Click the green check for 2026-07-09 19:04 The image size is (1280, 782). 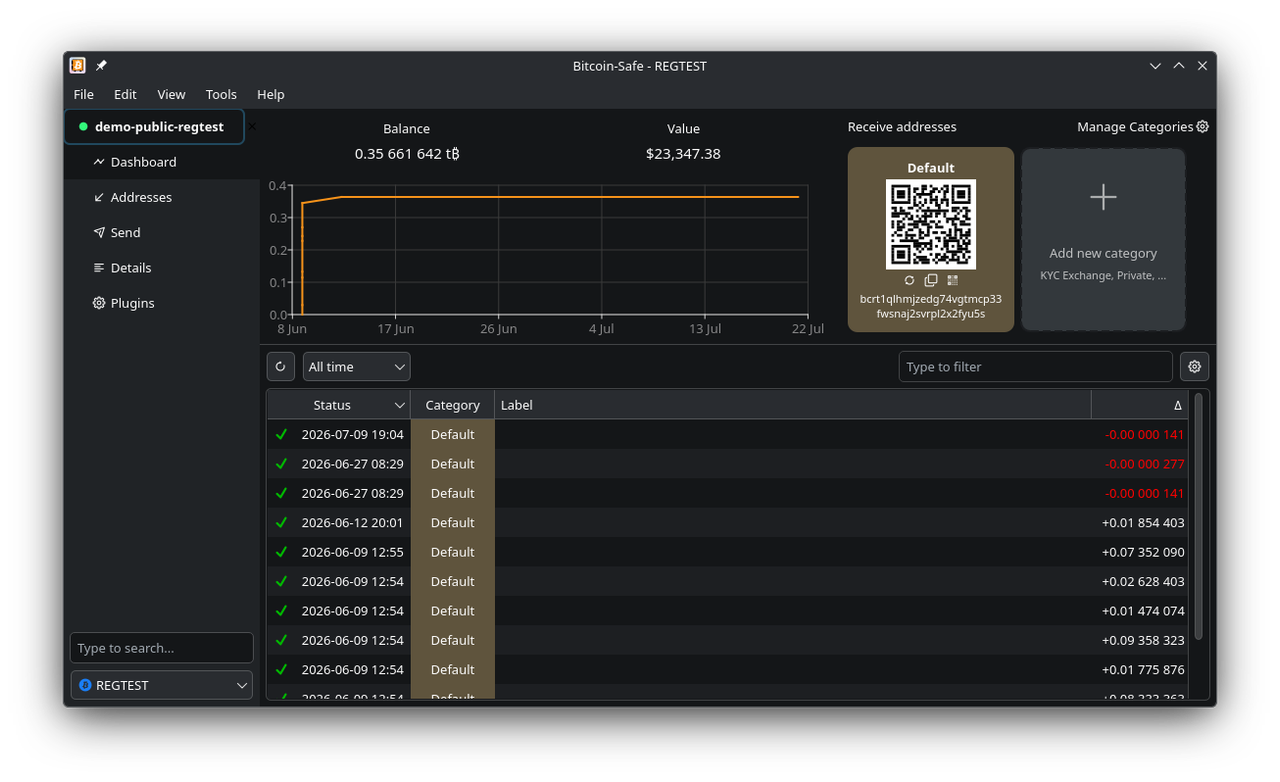tap(282, 435)
